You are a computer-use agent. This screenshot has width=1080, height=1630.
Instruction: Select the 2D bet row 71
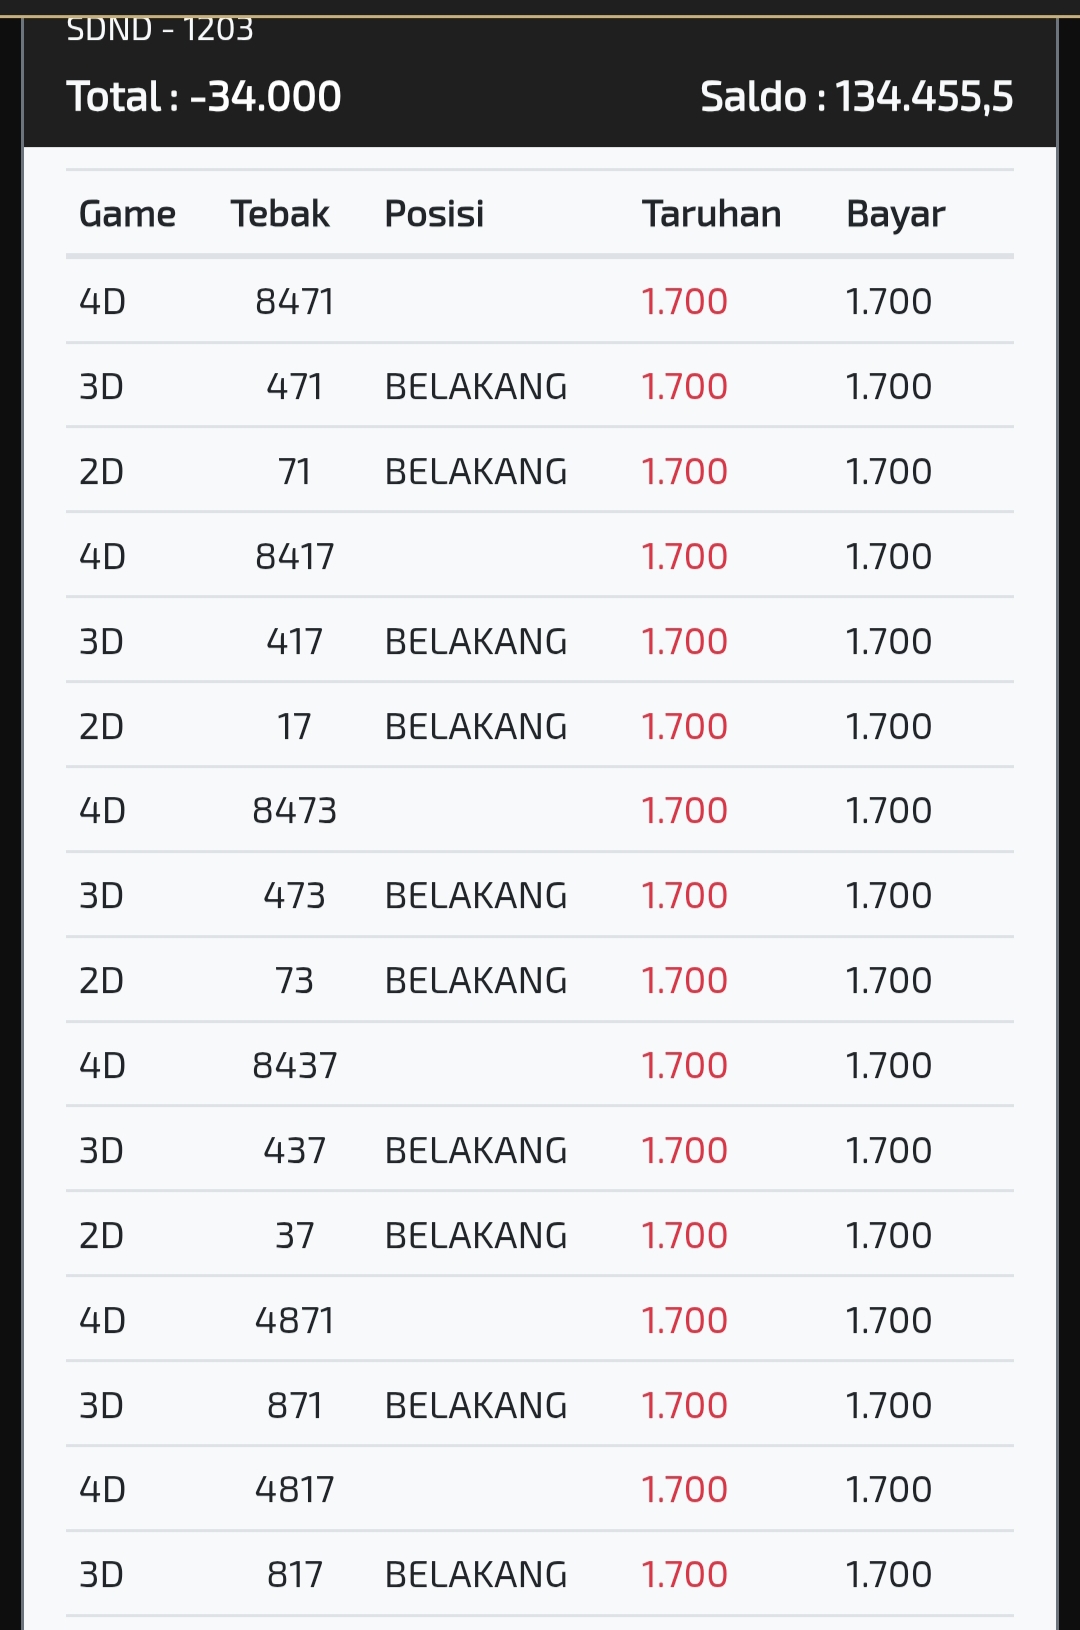pyautogui.click(x=540, y=471)
